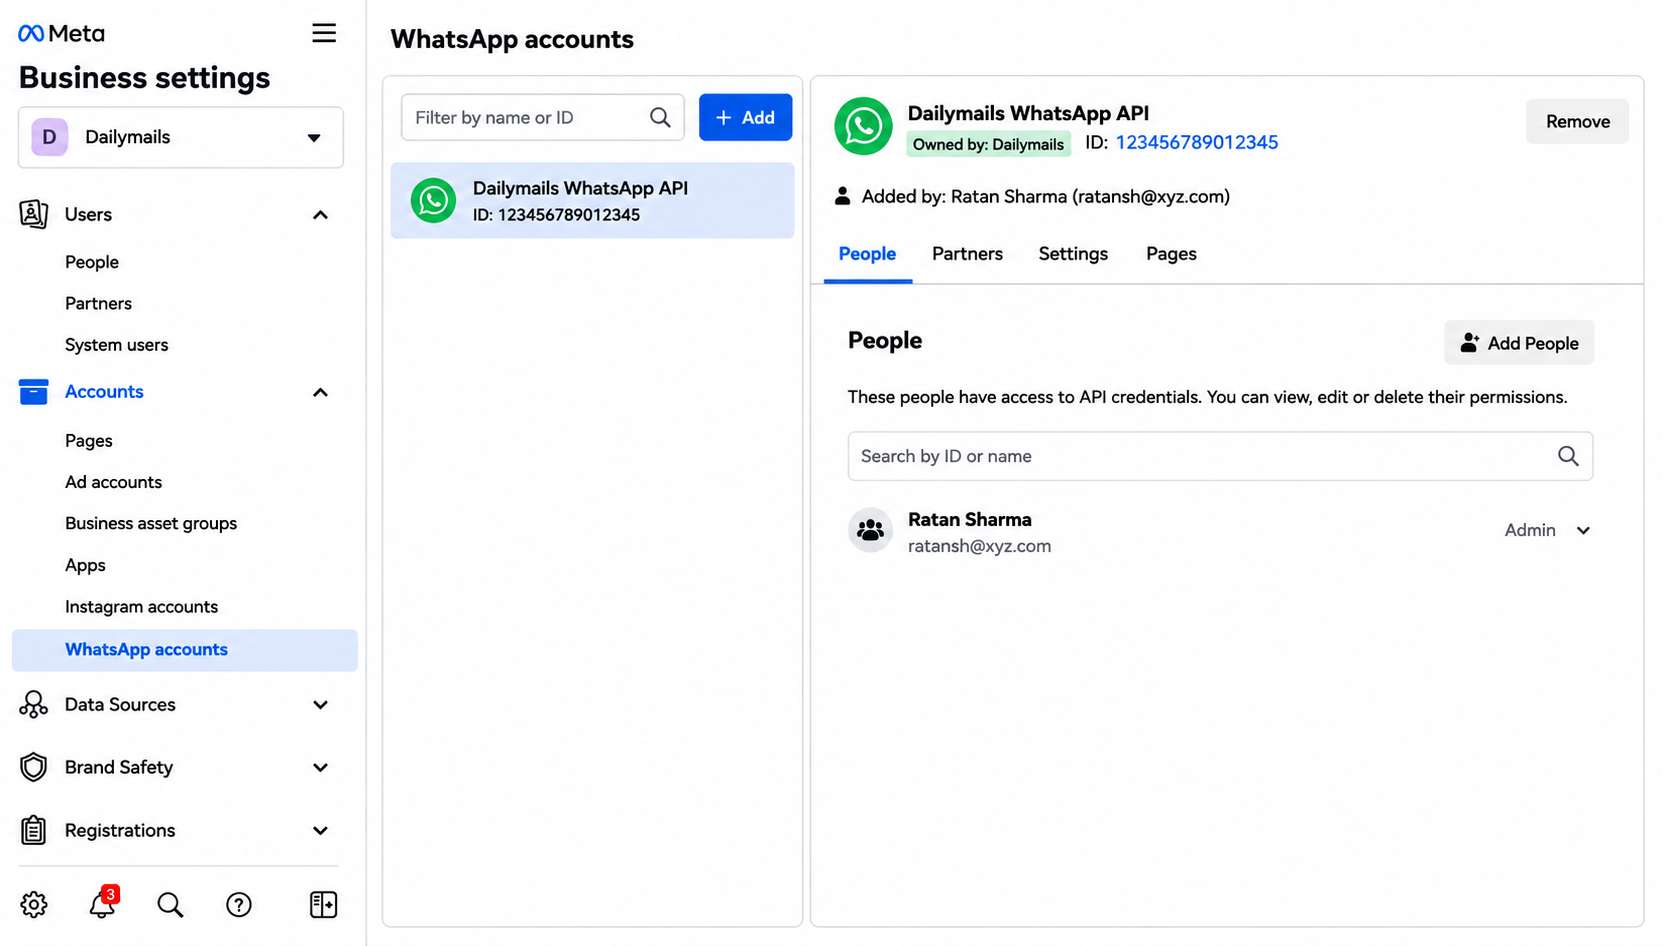Open Ratan Sharma's Admin role dropdown
This screenshot has height=946, width=1663.
point(1547,530)
